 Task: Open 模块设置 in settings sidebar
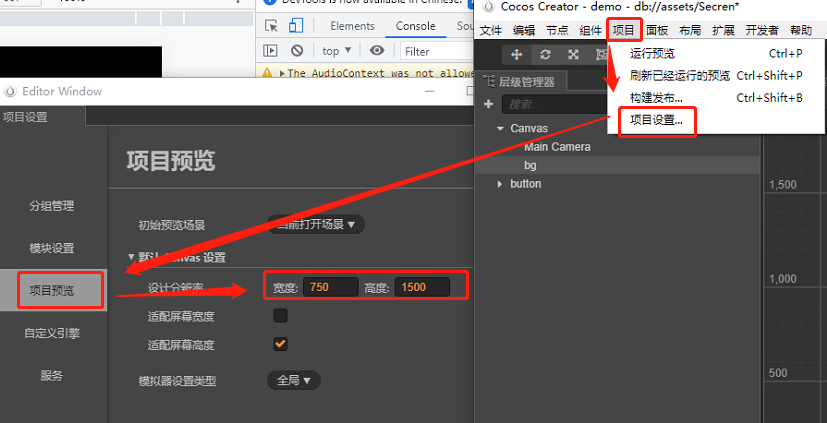pos(52,248)
